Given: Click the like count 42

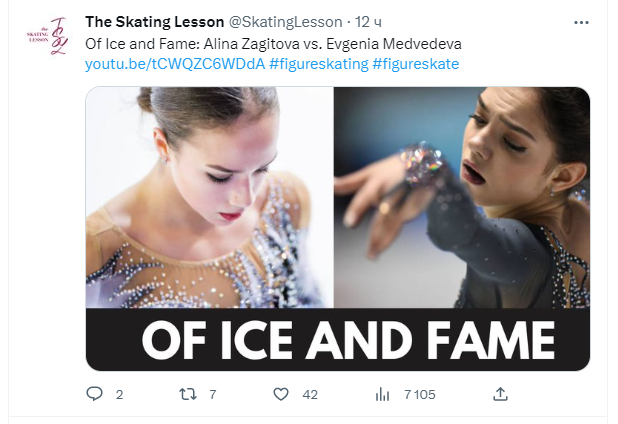Looking at the screenshot, I should coord(310,394).
